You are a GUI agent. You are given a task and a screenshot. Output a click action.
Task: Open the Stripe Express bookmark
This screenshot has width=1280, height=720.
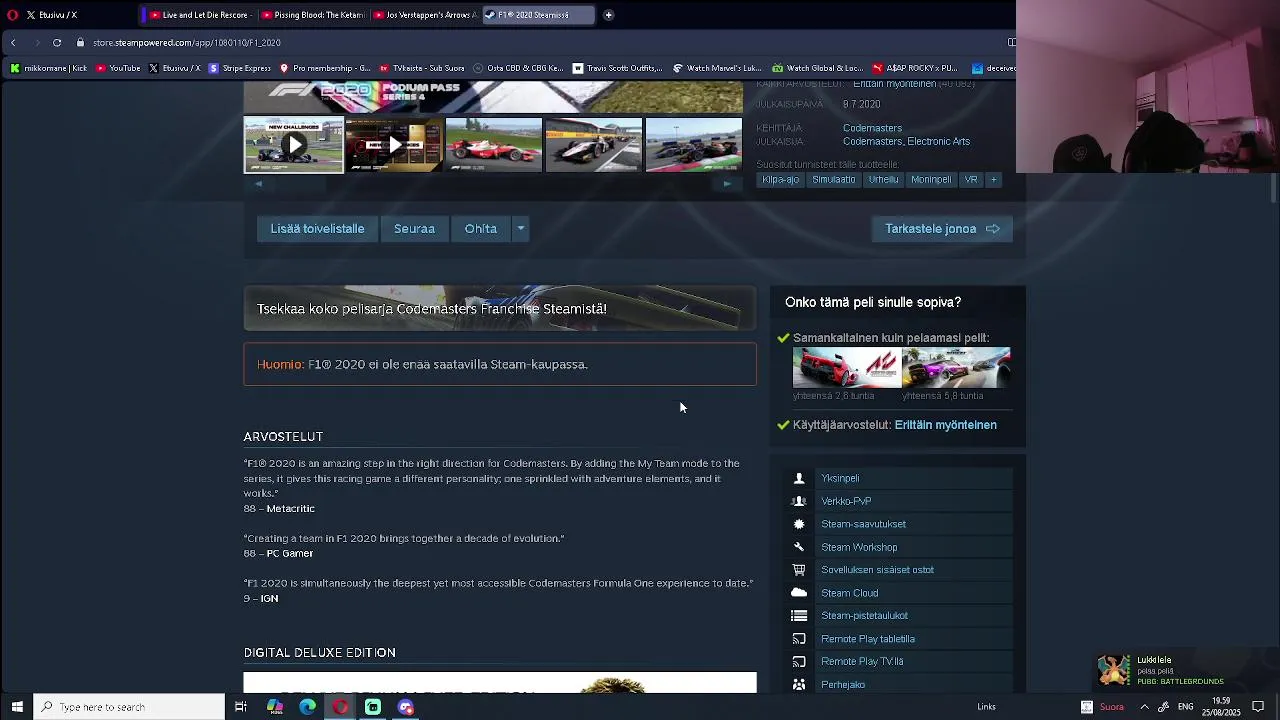pos(239,68)
